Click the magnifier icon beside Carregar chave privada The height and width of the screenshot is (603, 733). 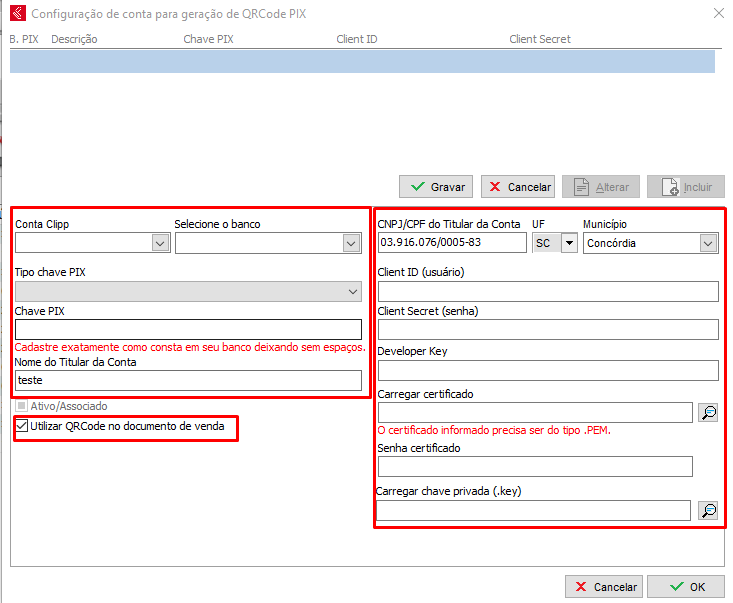click(x=708, y=510)
